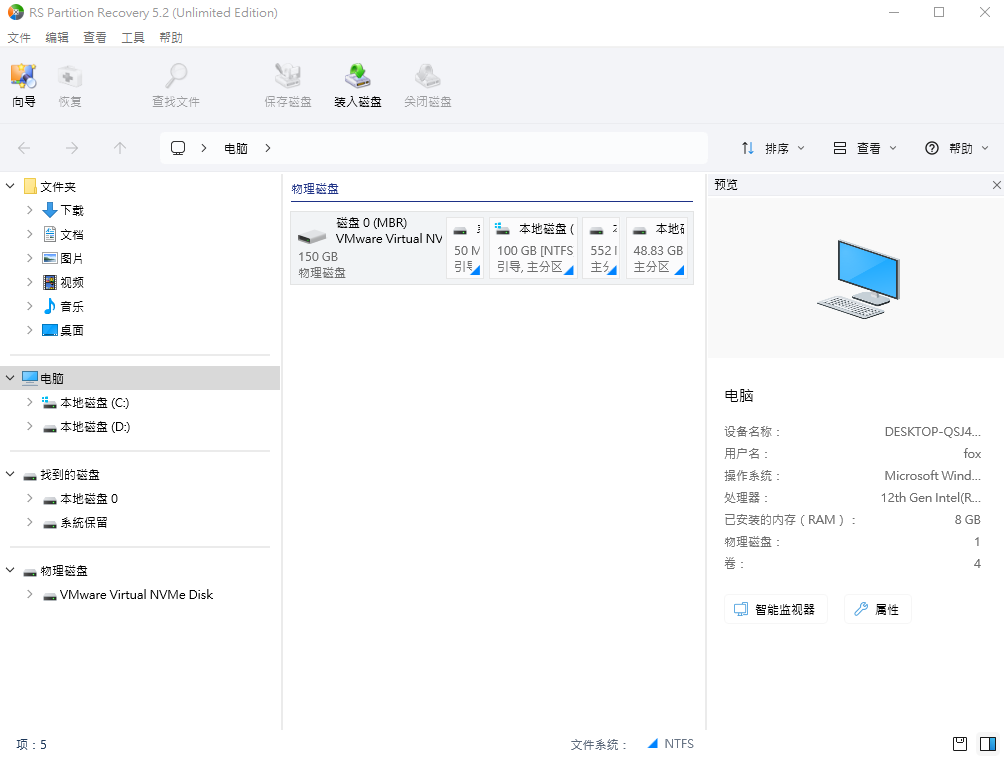Select 视频 videos icon in tree

pyautogui.click(x=49, y=282)
